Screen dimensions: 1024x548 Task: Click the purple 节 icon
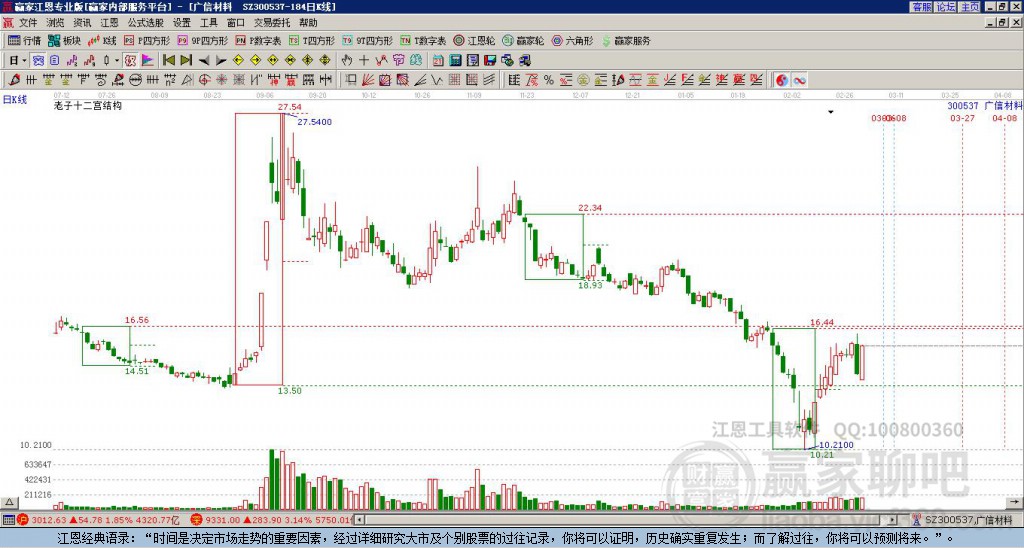tap(398, 60)
